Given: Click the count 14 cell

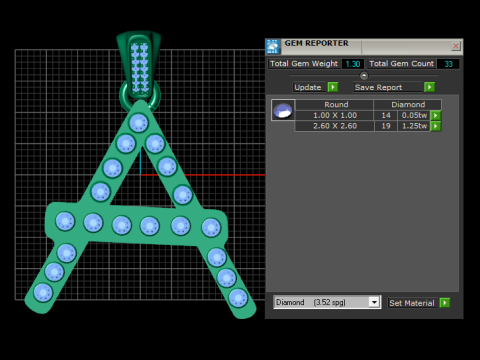Looking at the screenshot, I should [386, 115].
